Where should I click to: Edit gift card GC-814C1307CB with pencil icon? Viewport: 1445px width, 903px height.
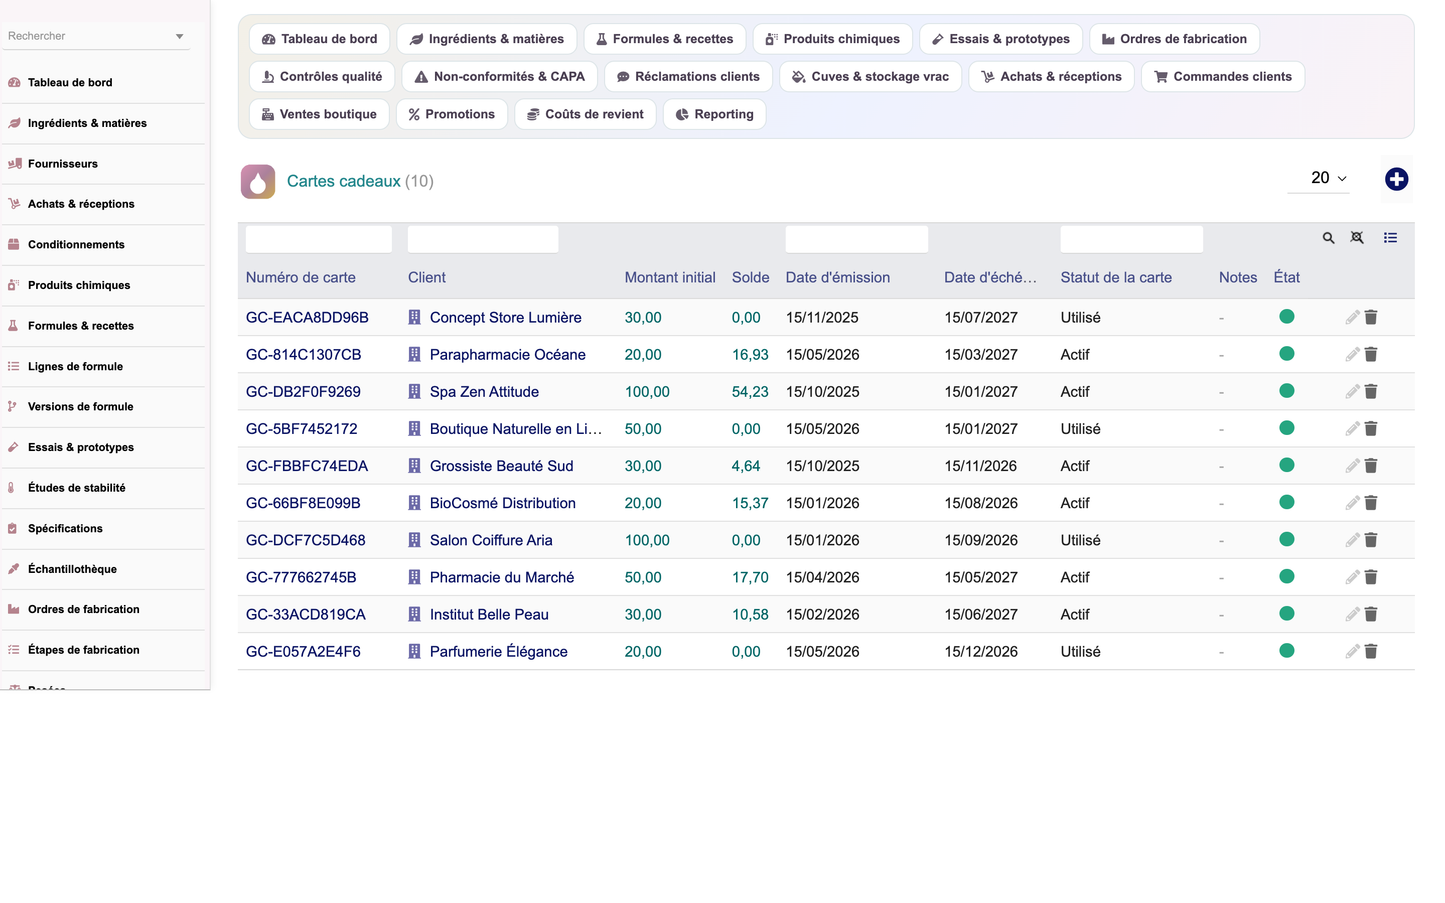[x=1352, y=354]
